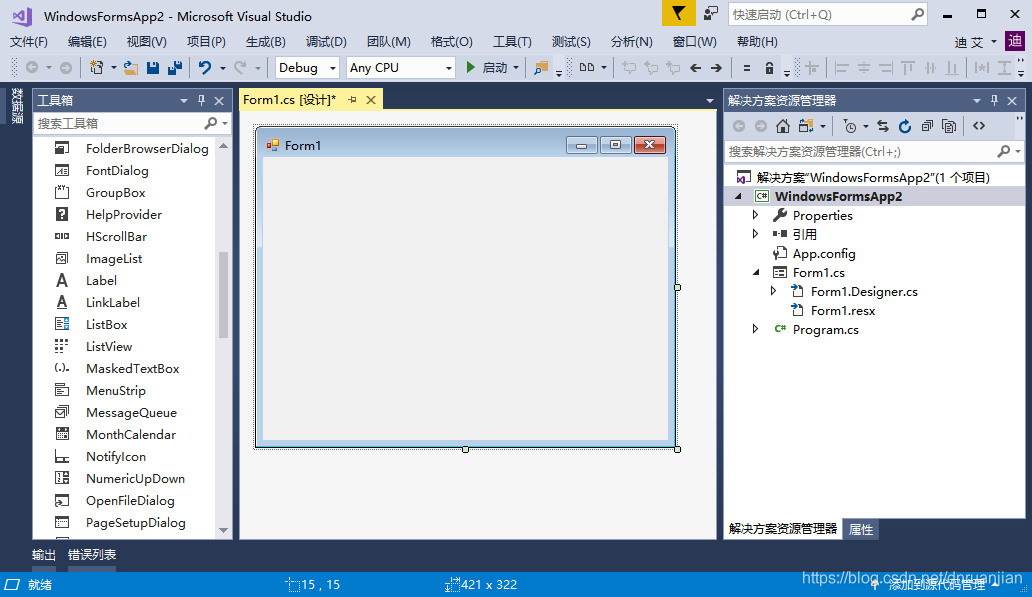The height and width of the screenshot is (597, 1032).
Task: Refresh the Solution Explorer
Action: coord(905,126)
